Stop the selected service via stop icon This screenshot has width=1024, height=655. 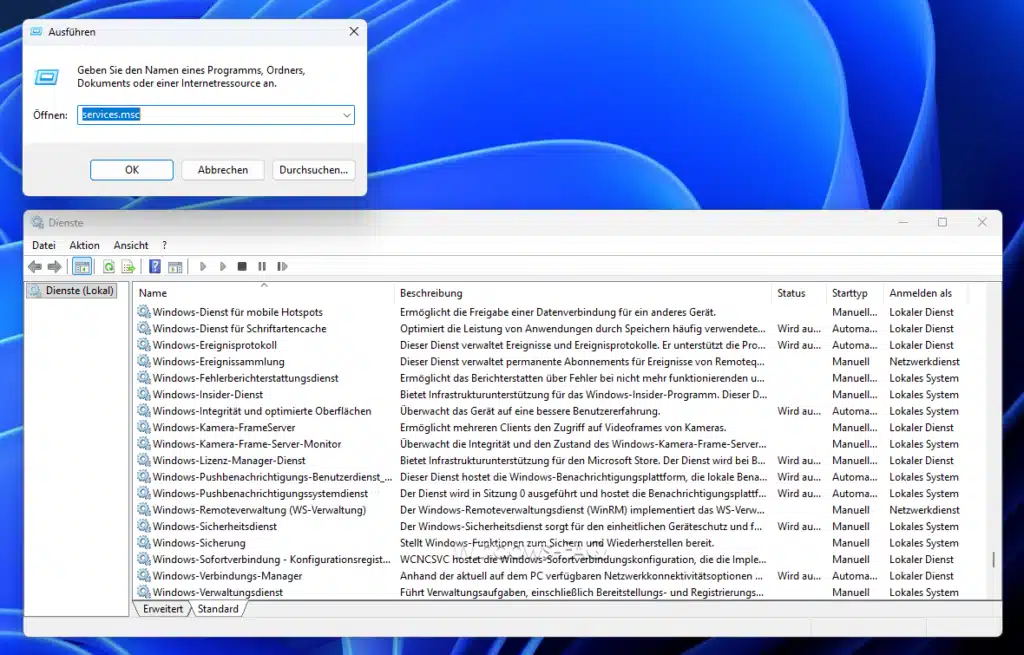coord(241,266)
